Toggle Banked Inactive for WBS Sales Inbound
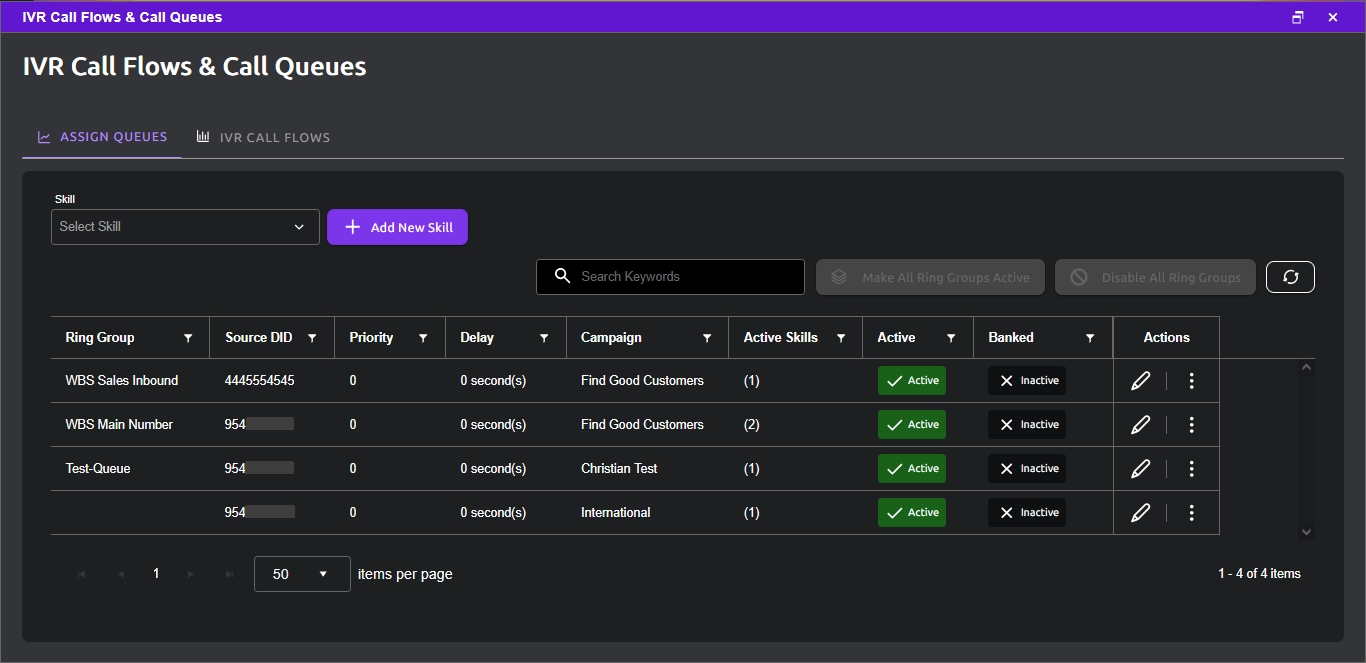Image resolution: width=1366 pixels, height=663 pixels. 1027,381
